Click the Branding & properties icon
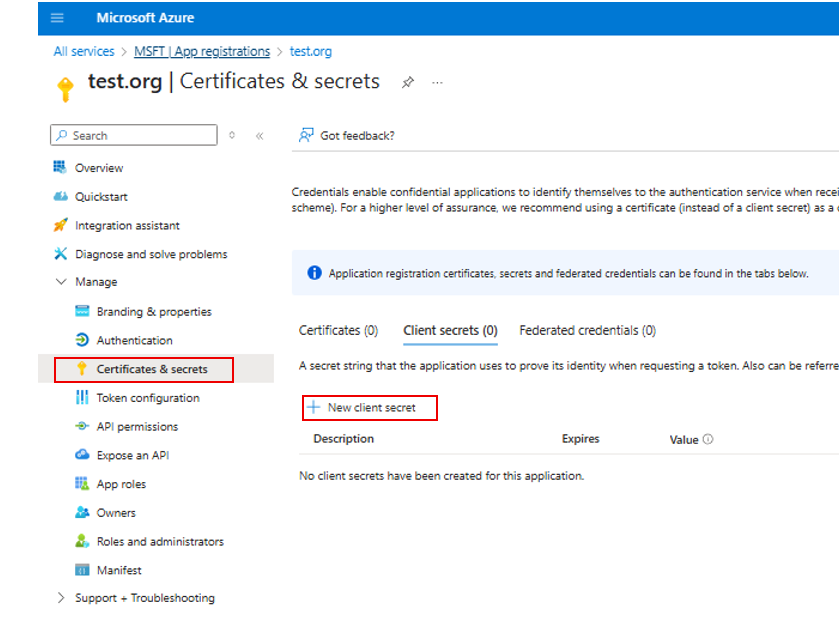Screen dimensions: 839x621 tap(82, 311)
